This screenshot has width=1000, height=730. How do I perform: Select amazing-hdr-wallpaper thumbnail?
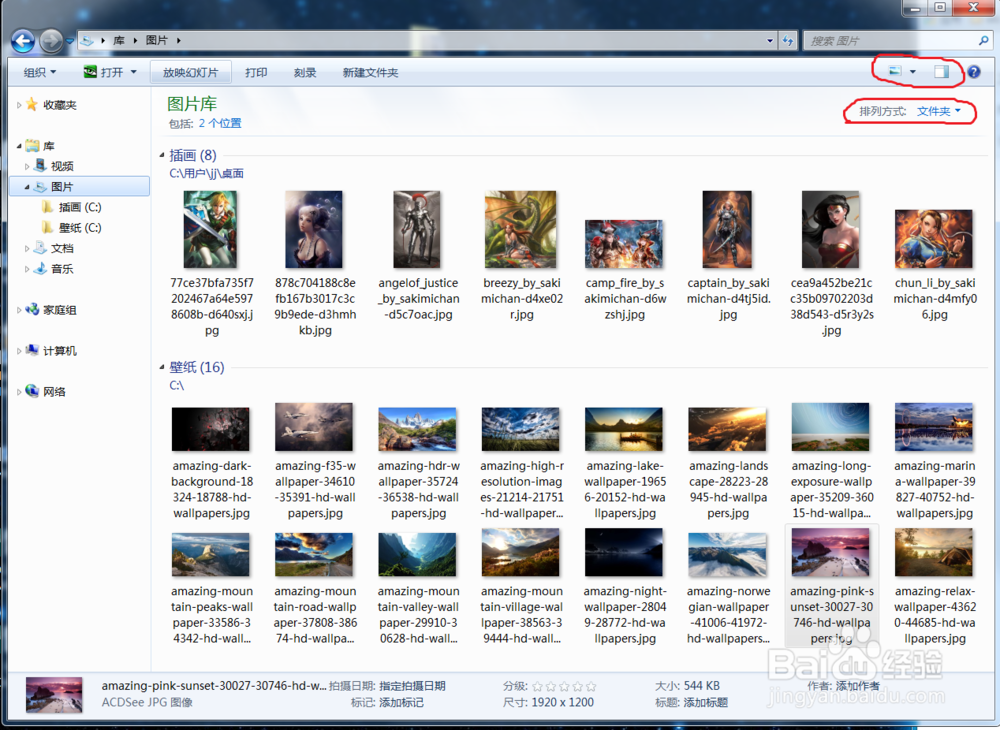tap(417, 429)
